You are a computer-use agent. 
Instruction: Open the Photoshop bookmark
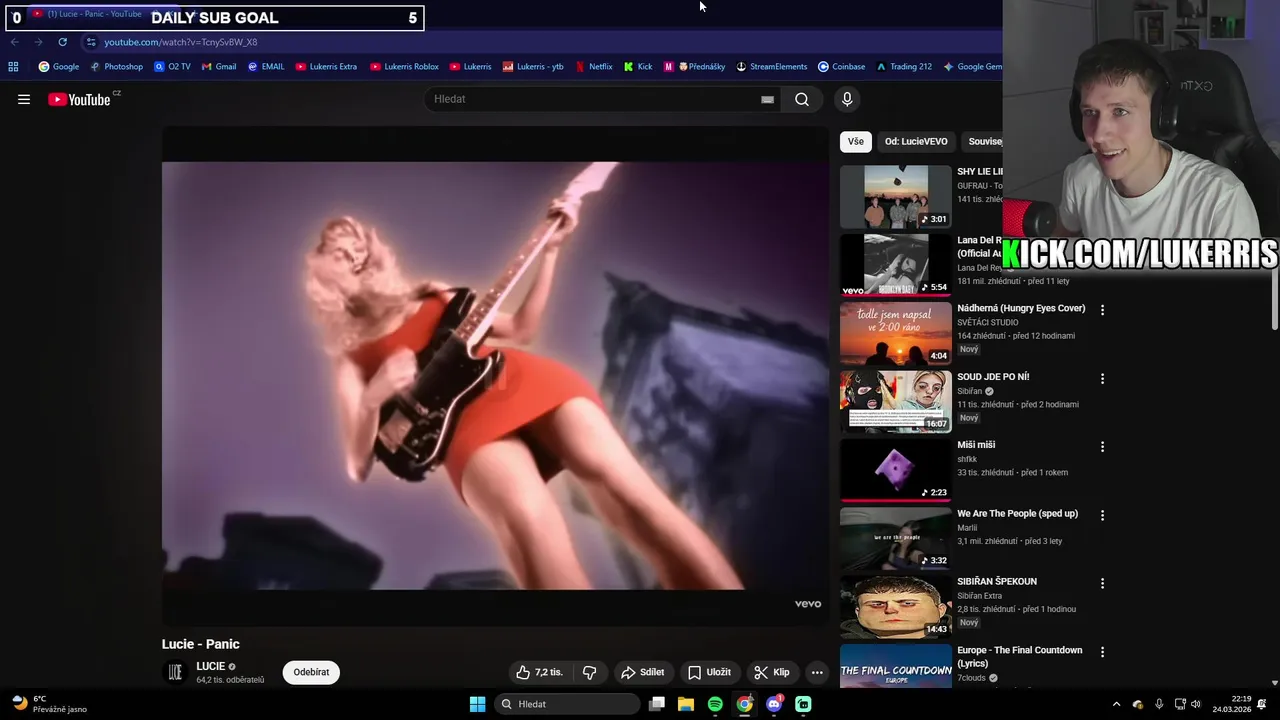click(x=117, y=67)
